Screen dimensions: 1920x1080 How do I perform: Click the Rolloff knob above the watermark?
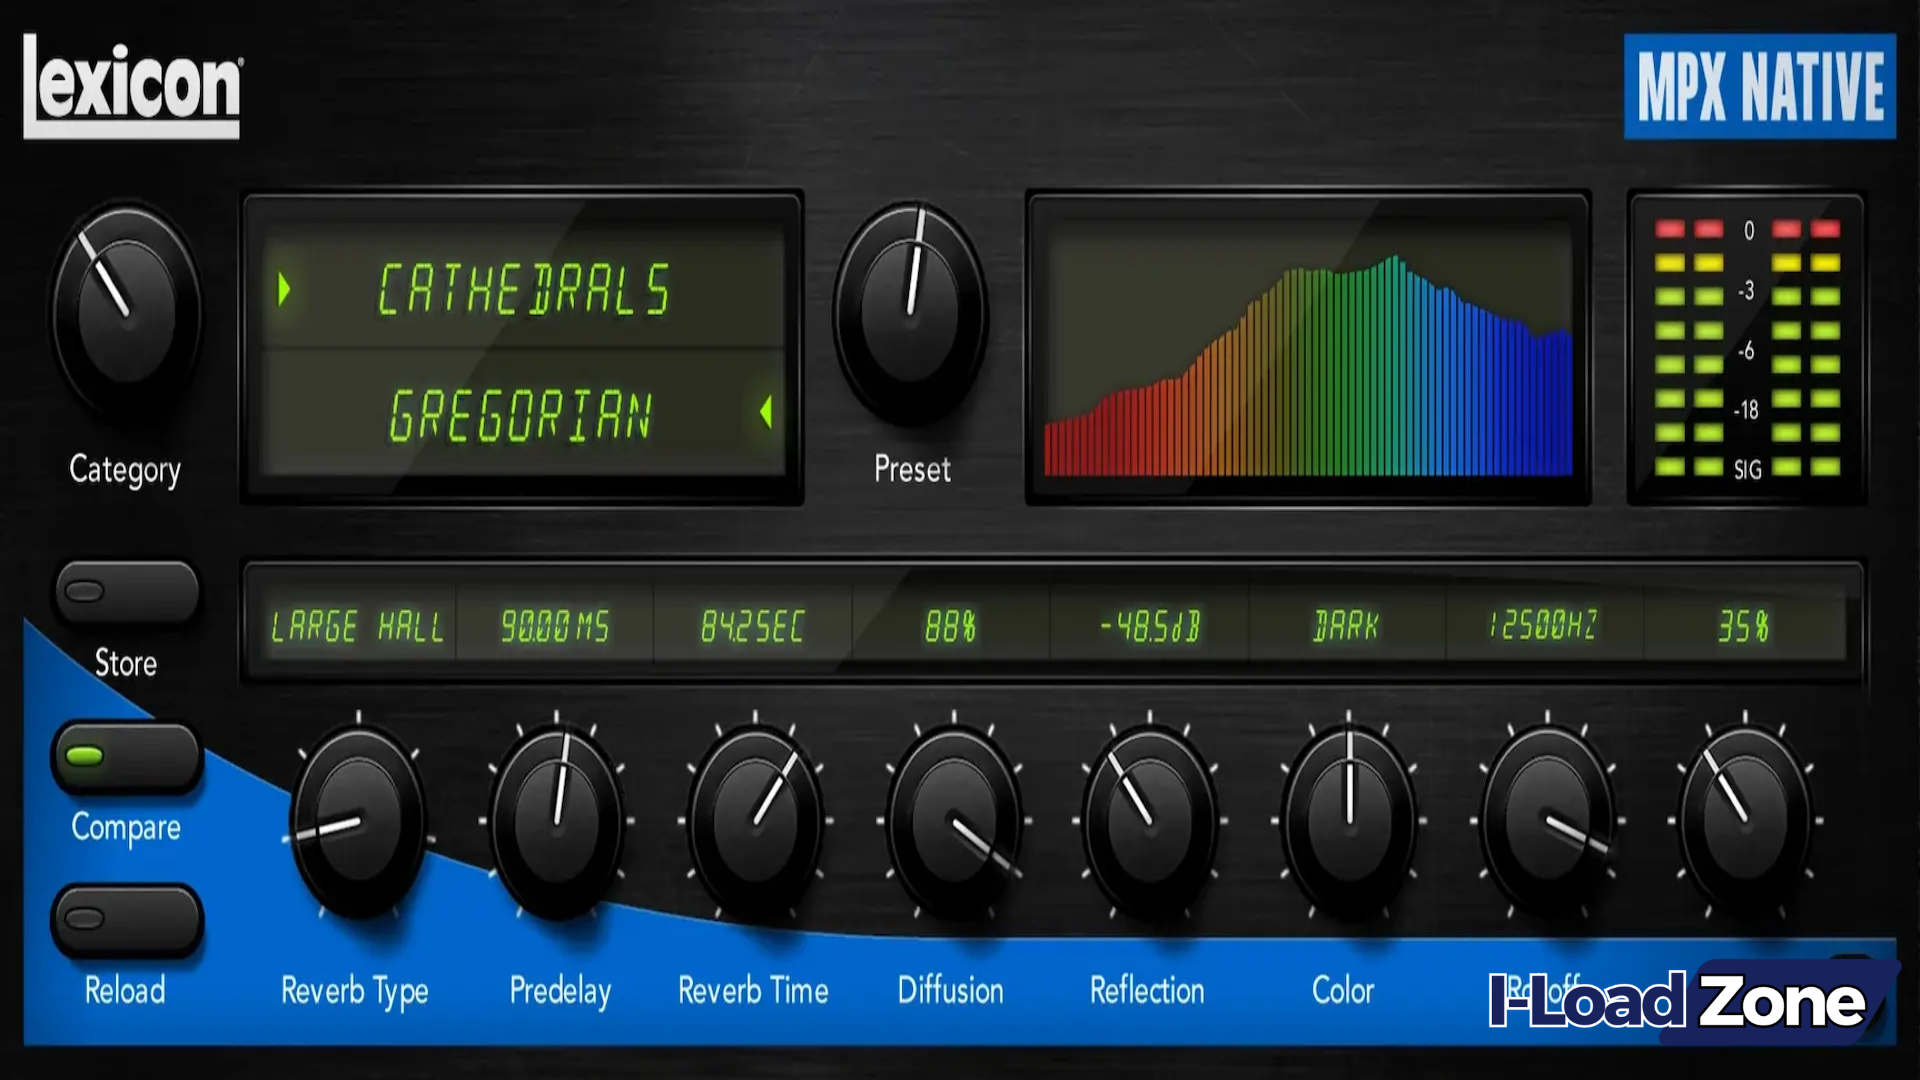pyautogui.click(x=1547, y=822)
